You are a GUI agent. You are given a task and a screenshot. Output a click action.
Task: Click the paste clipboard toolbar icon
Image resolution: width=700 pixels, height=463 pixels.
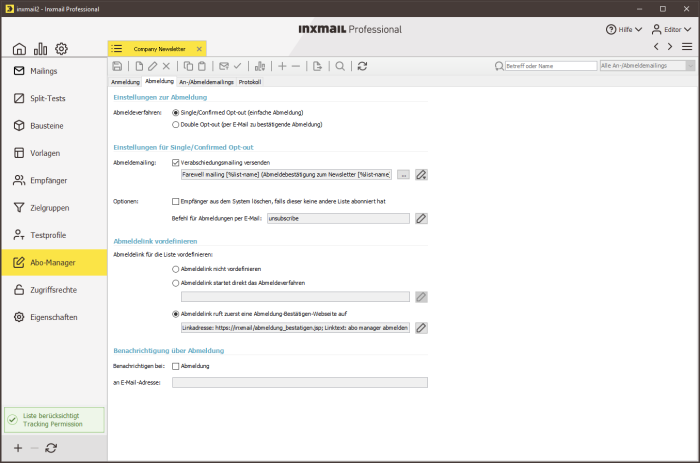[202, 66]
